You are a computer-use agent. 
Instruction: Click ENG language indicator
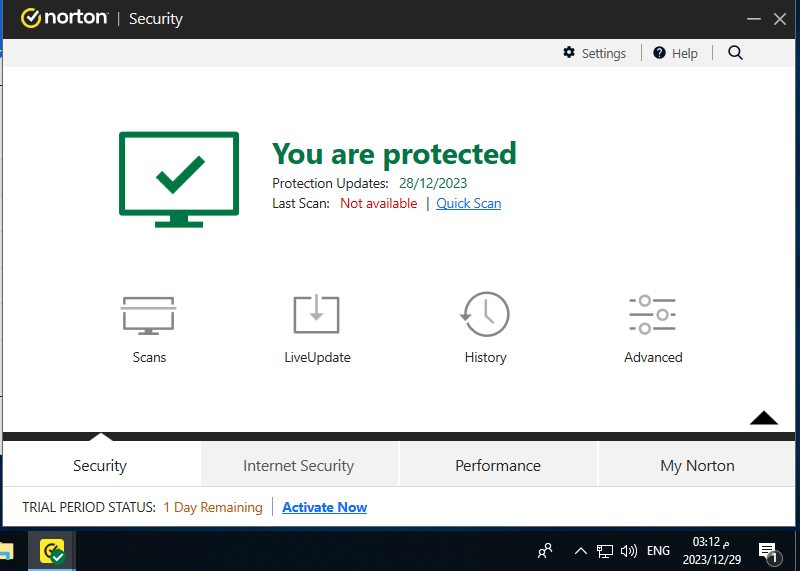pos(658,551)
